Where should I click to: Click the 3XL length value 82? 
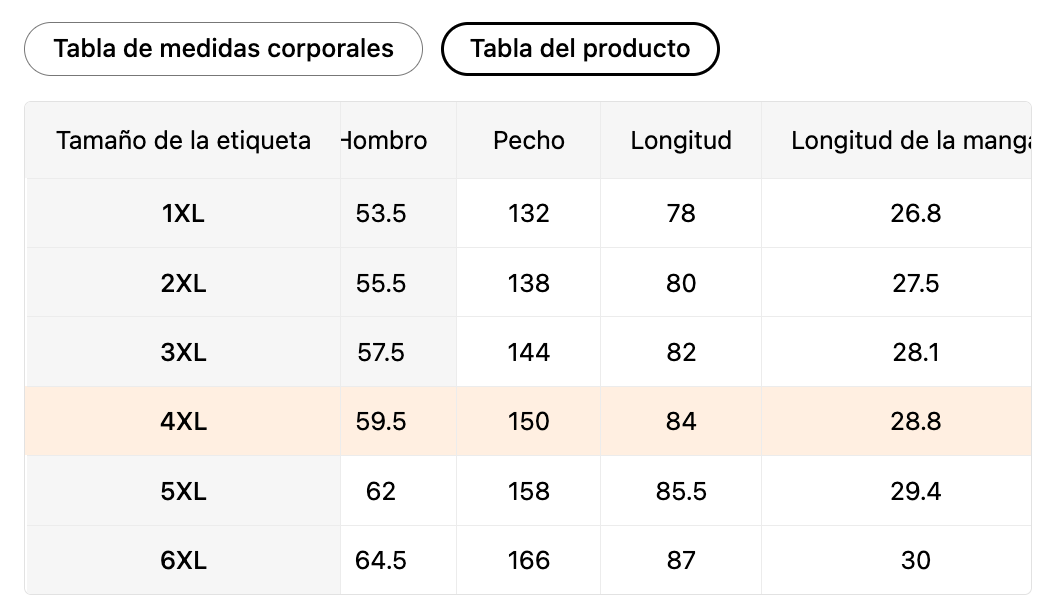(681, 352)
